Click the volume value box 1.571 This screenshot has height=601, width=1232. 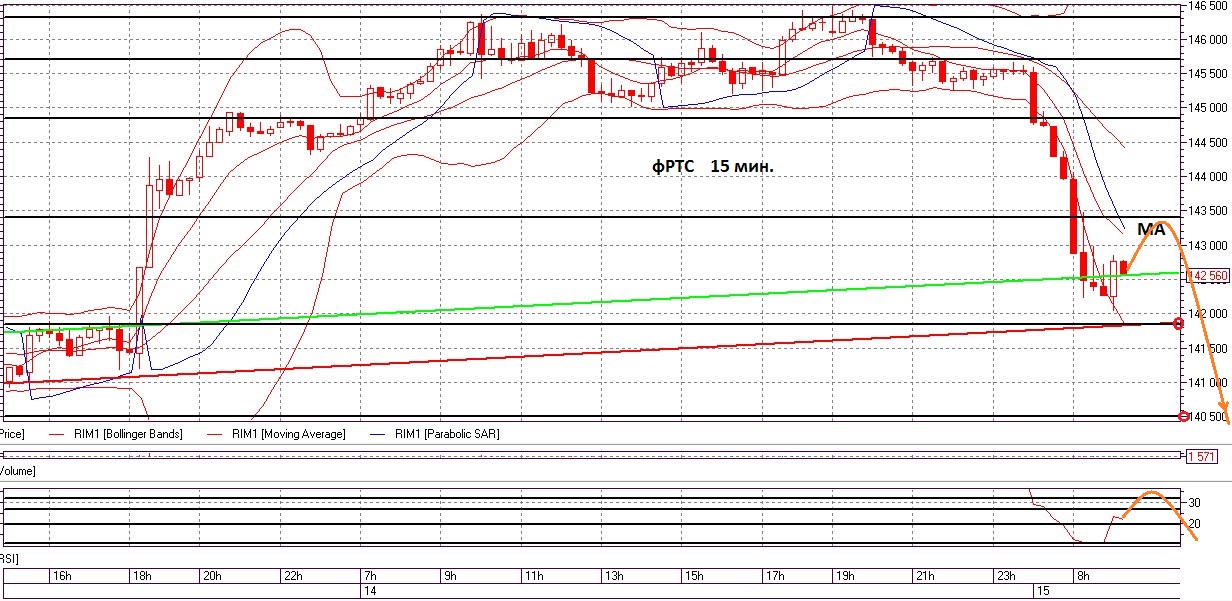click(x=1202, y=456)
